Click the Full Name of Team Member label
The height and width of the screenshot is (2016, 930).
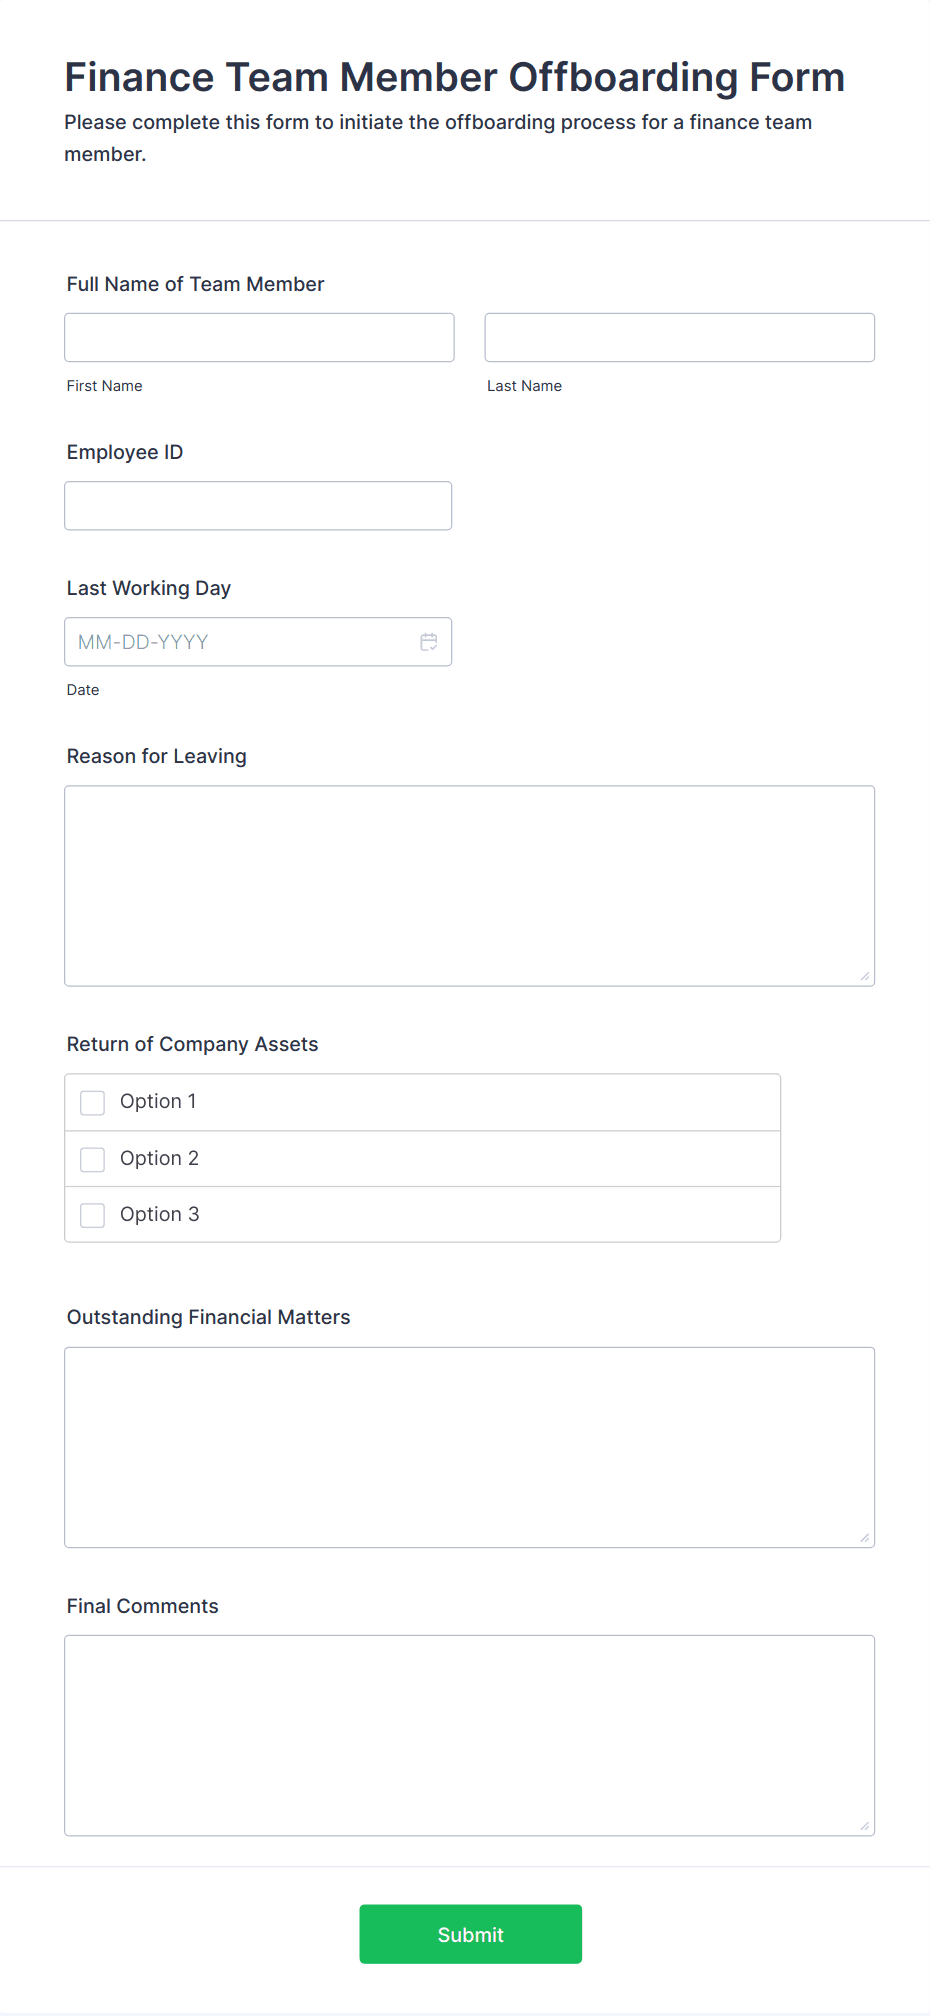(x=196, y=284)
